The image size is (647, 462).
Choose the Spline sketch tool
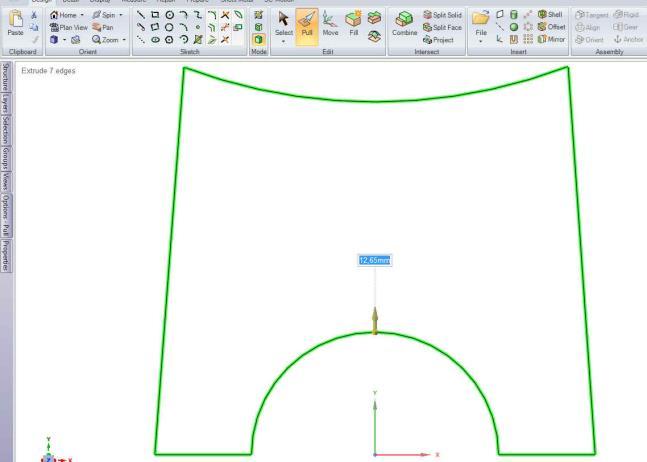[198, 15]
